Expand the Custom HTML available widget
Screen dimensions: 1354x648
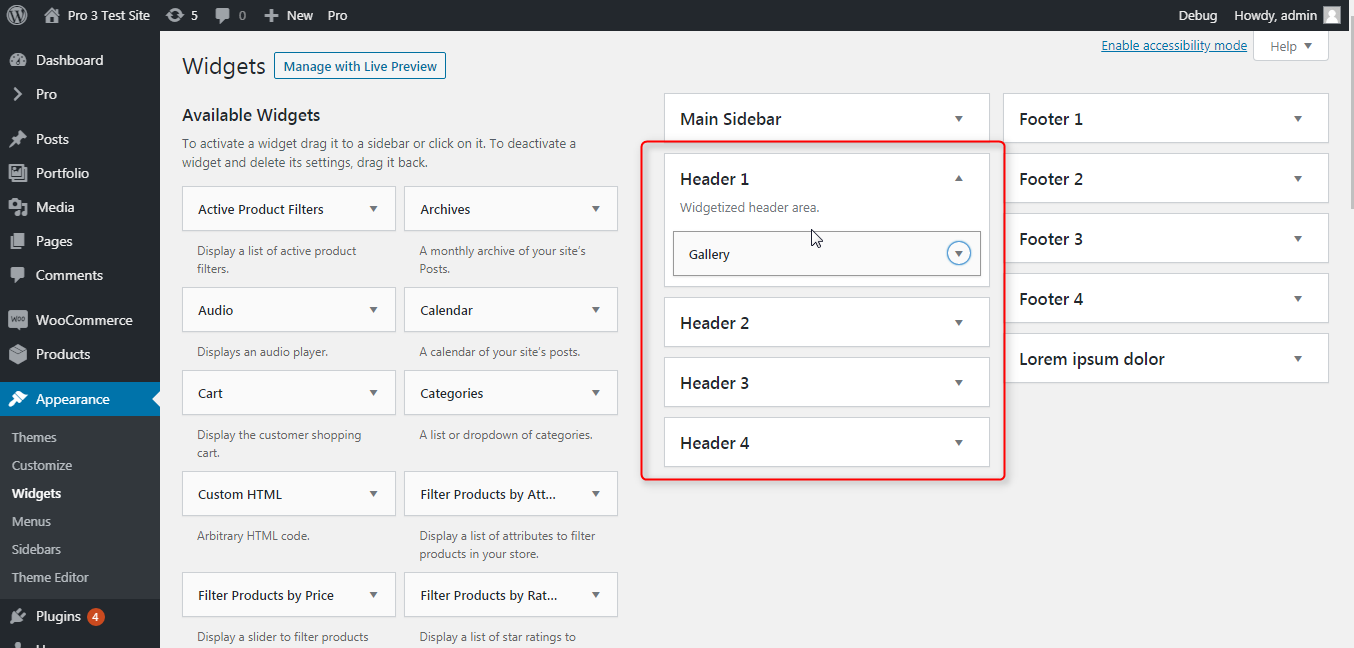point(374,494)
